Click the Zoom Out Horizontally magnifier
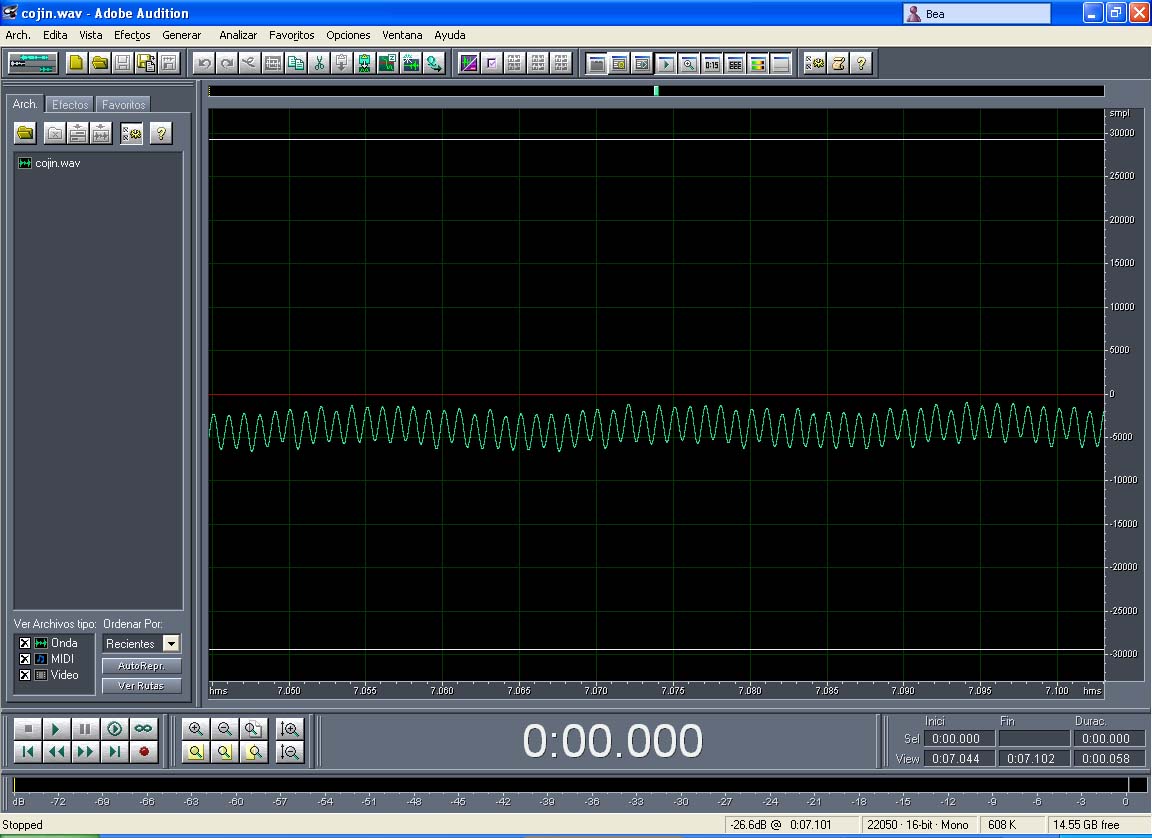Screen dimensions: 1152x838 coord(224,729)
